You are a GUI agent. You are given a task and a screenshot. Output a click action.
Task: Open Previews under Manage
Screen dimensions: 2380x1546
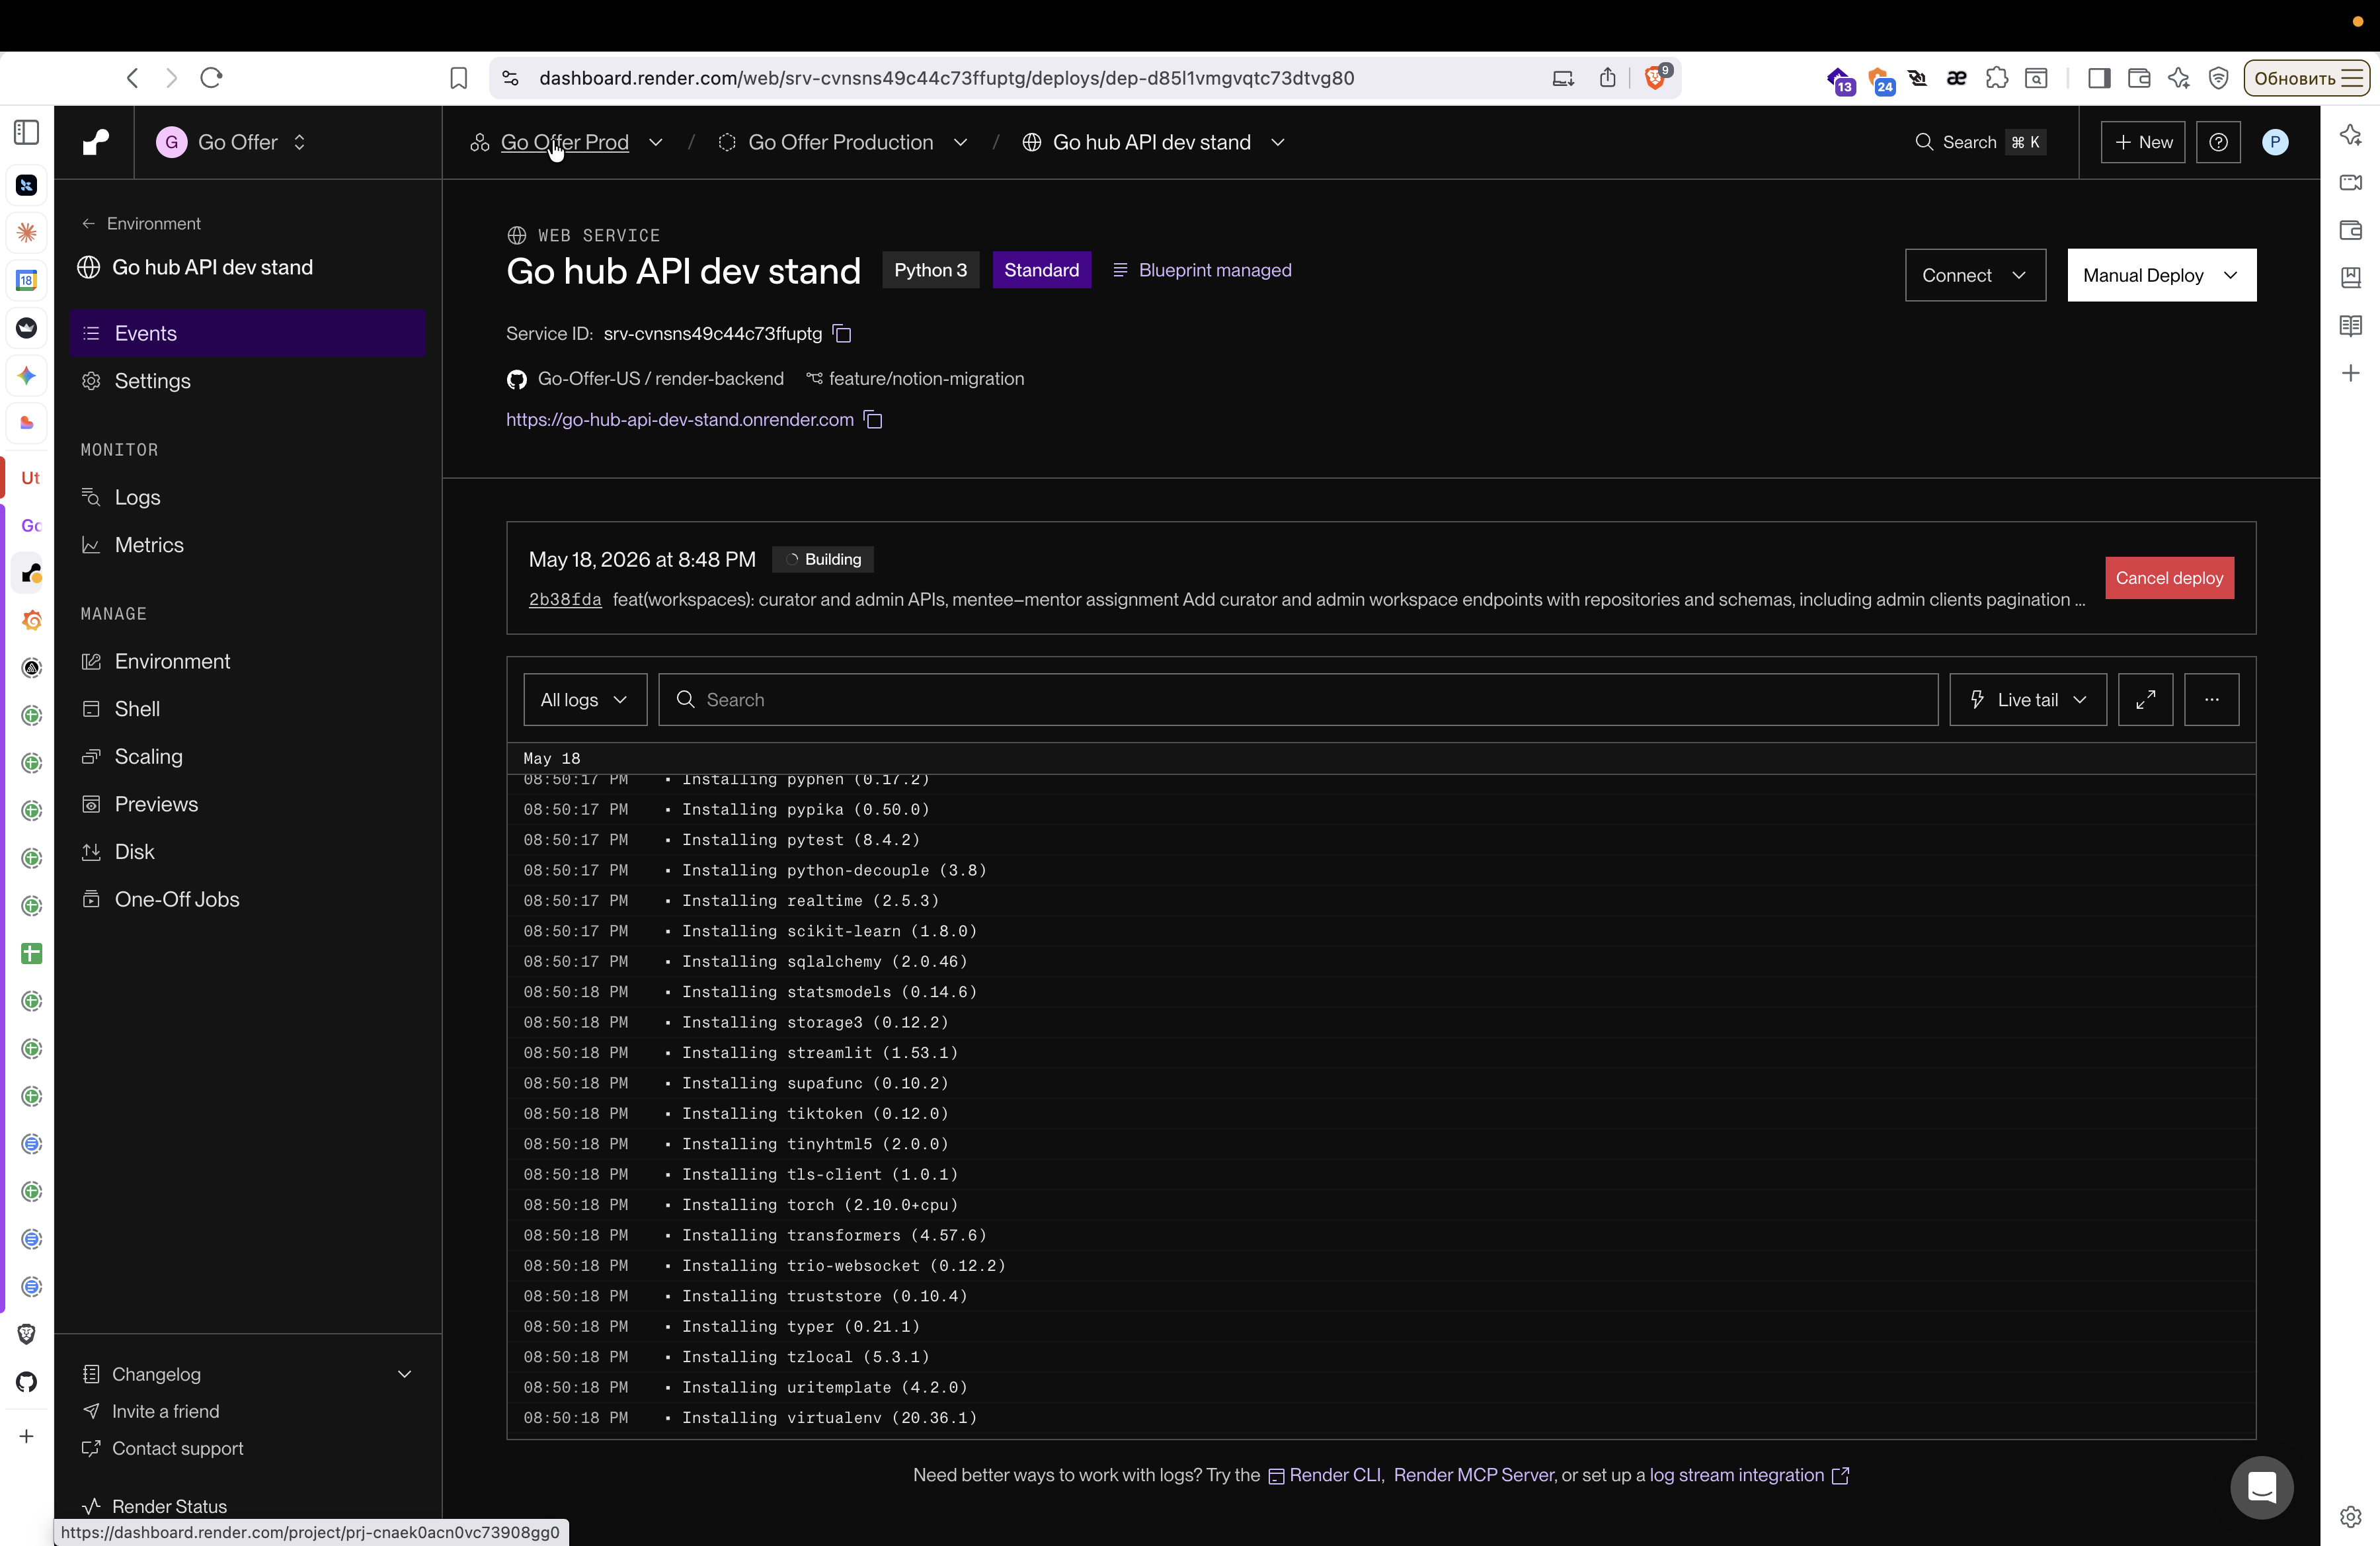pyautogui.click(x=248, y=804)
